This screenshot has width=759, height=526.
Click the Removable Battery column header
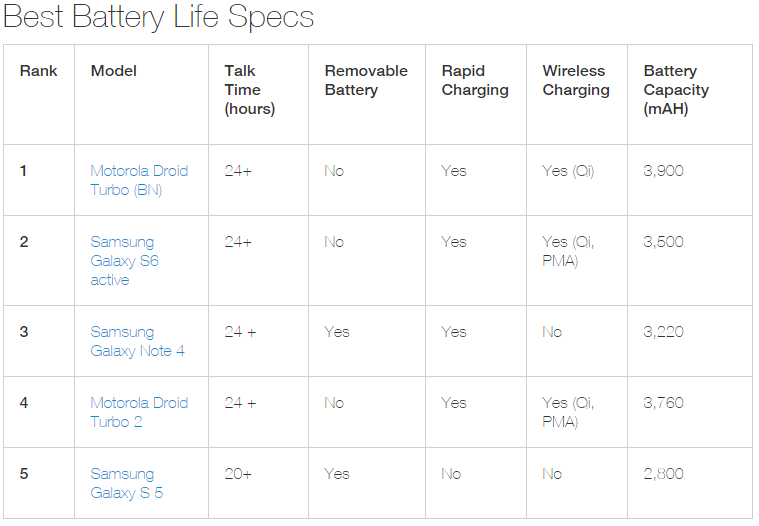point(366,80)
